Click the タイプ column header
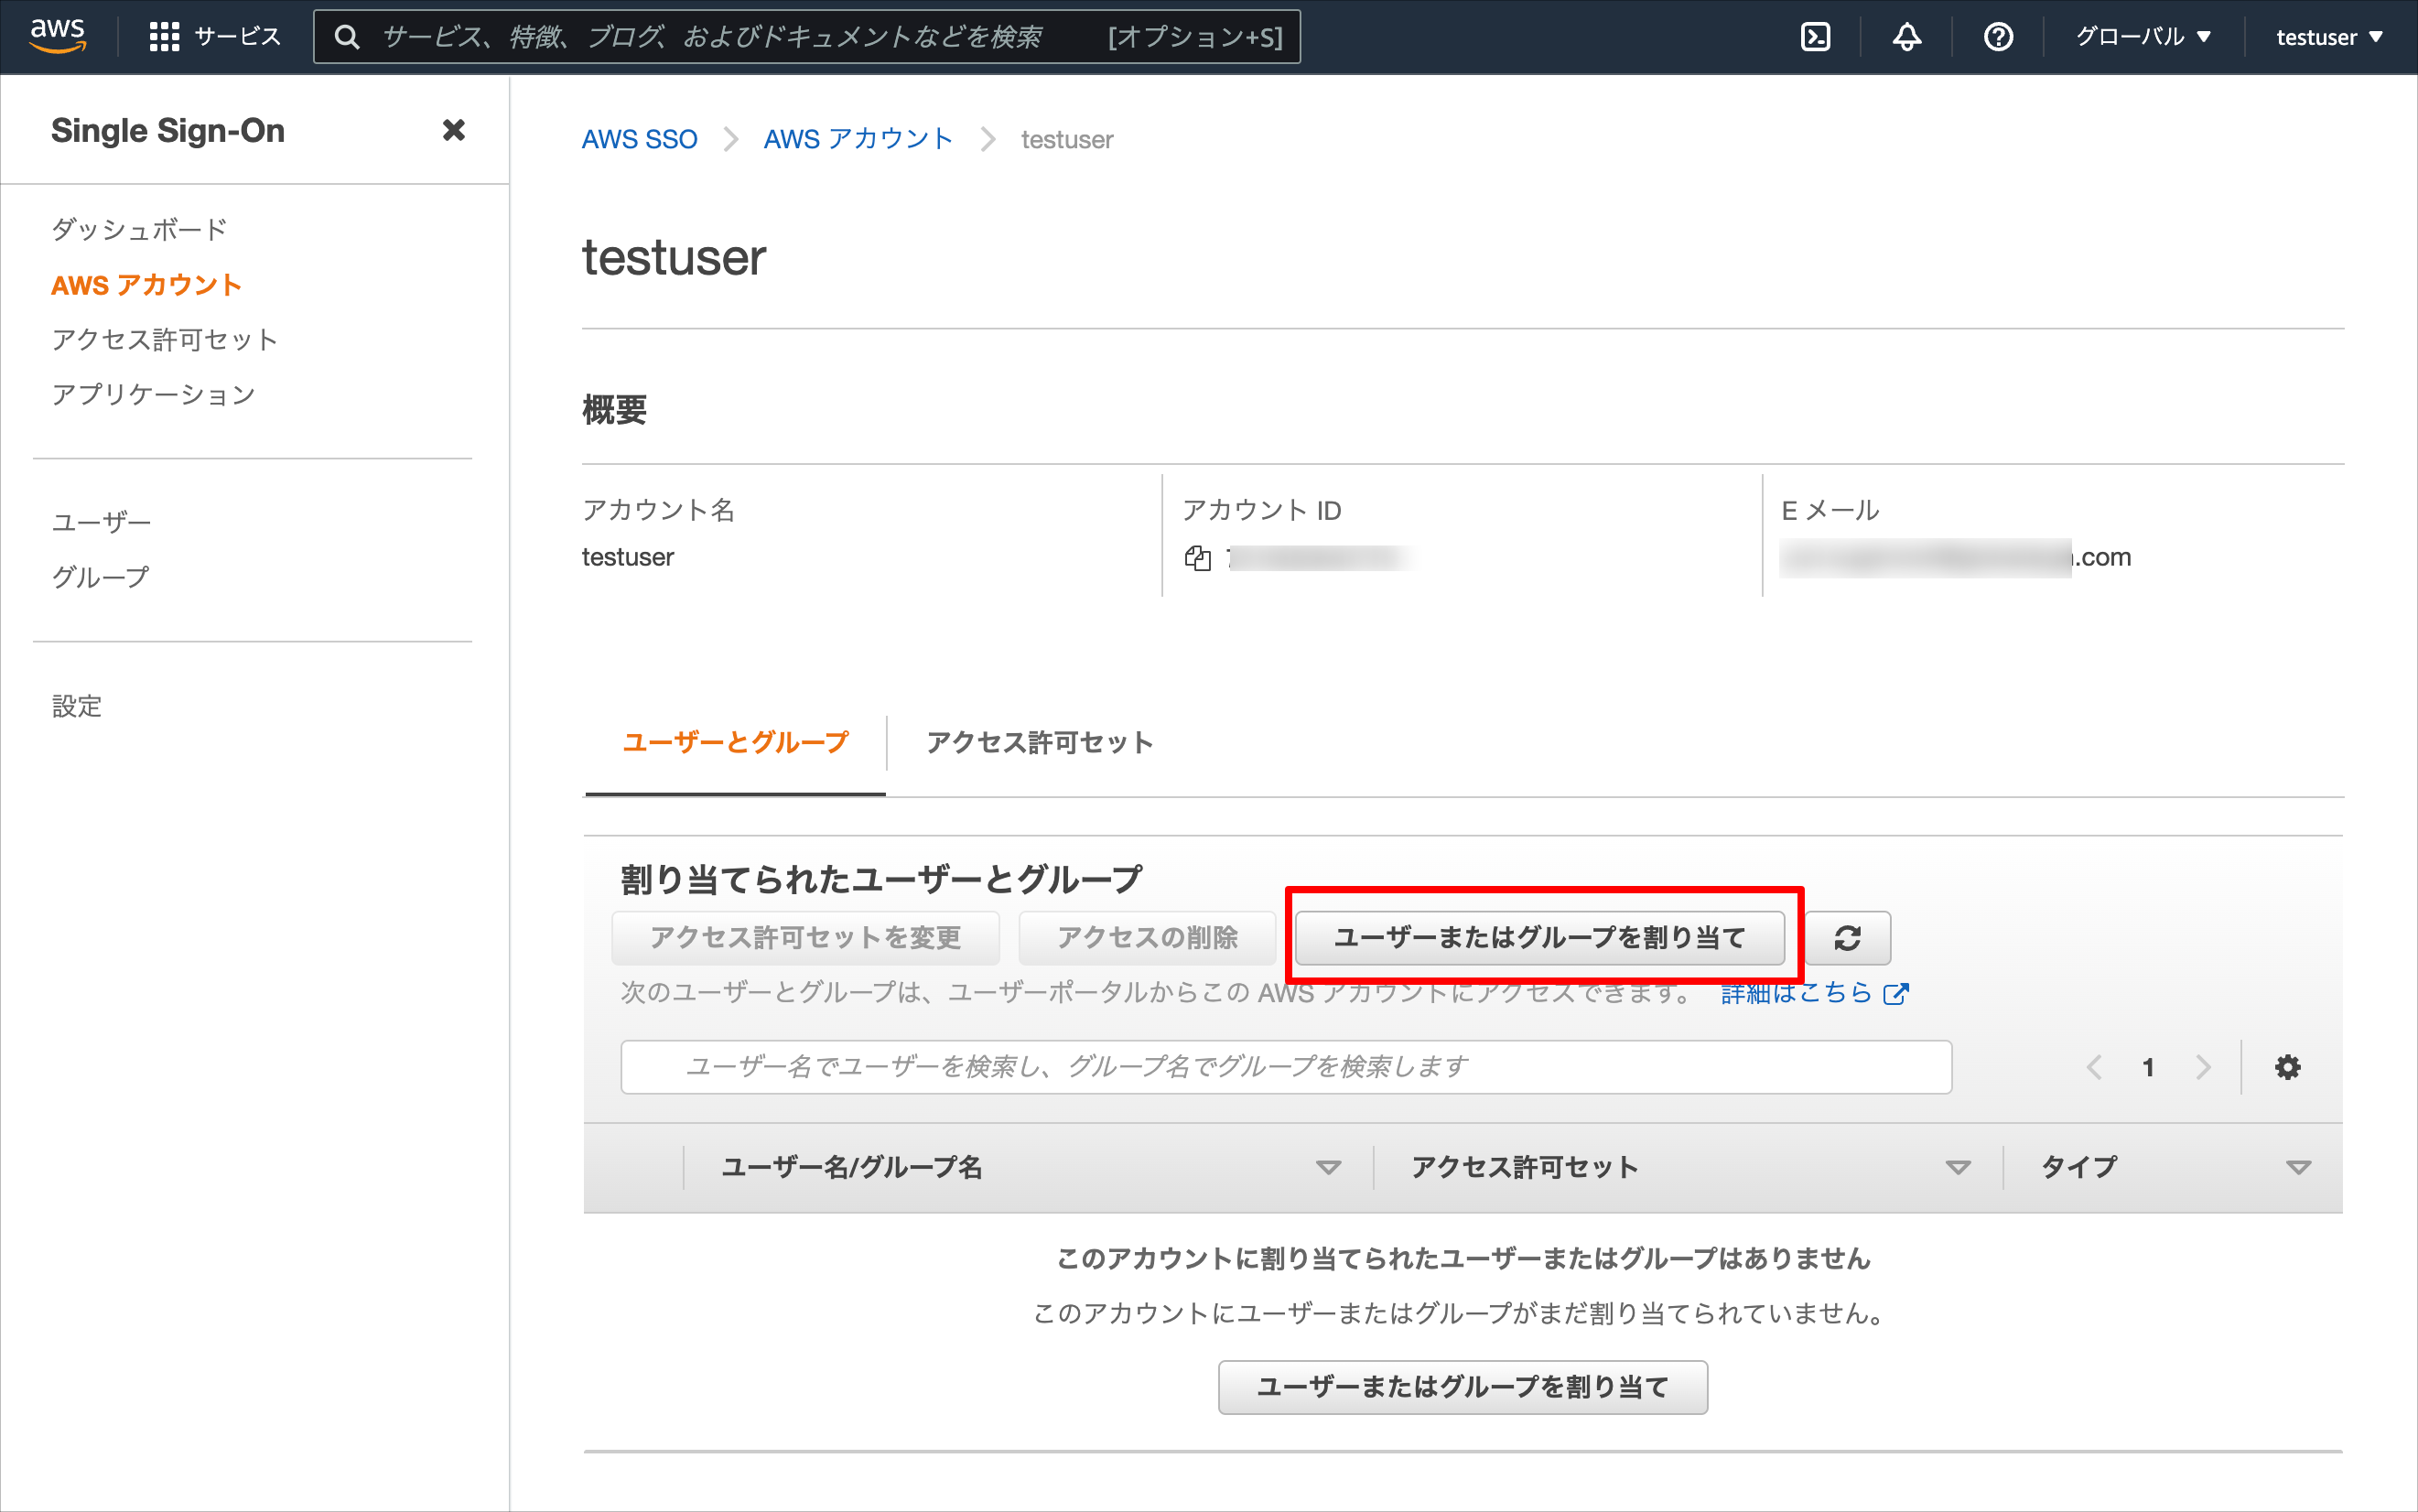This screenshot has width=2418, height=1512. click(2078, 1167)
